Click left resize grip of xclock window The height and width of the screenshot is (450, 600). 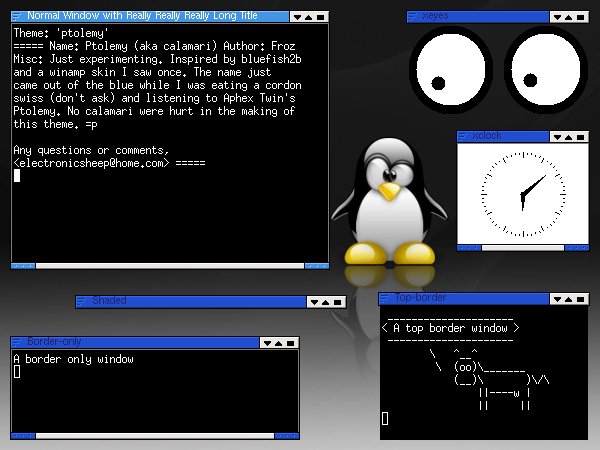469,248
